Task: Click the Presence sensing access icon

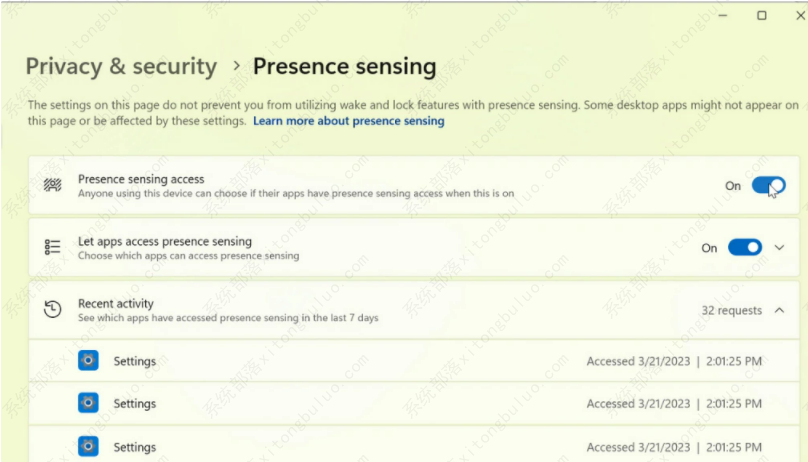Action: tap(53, 185)
